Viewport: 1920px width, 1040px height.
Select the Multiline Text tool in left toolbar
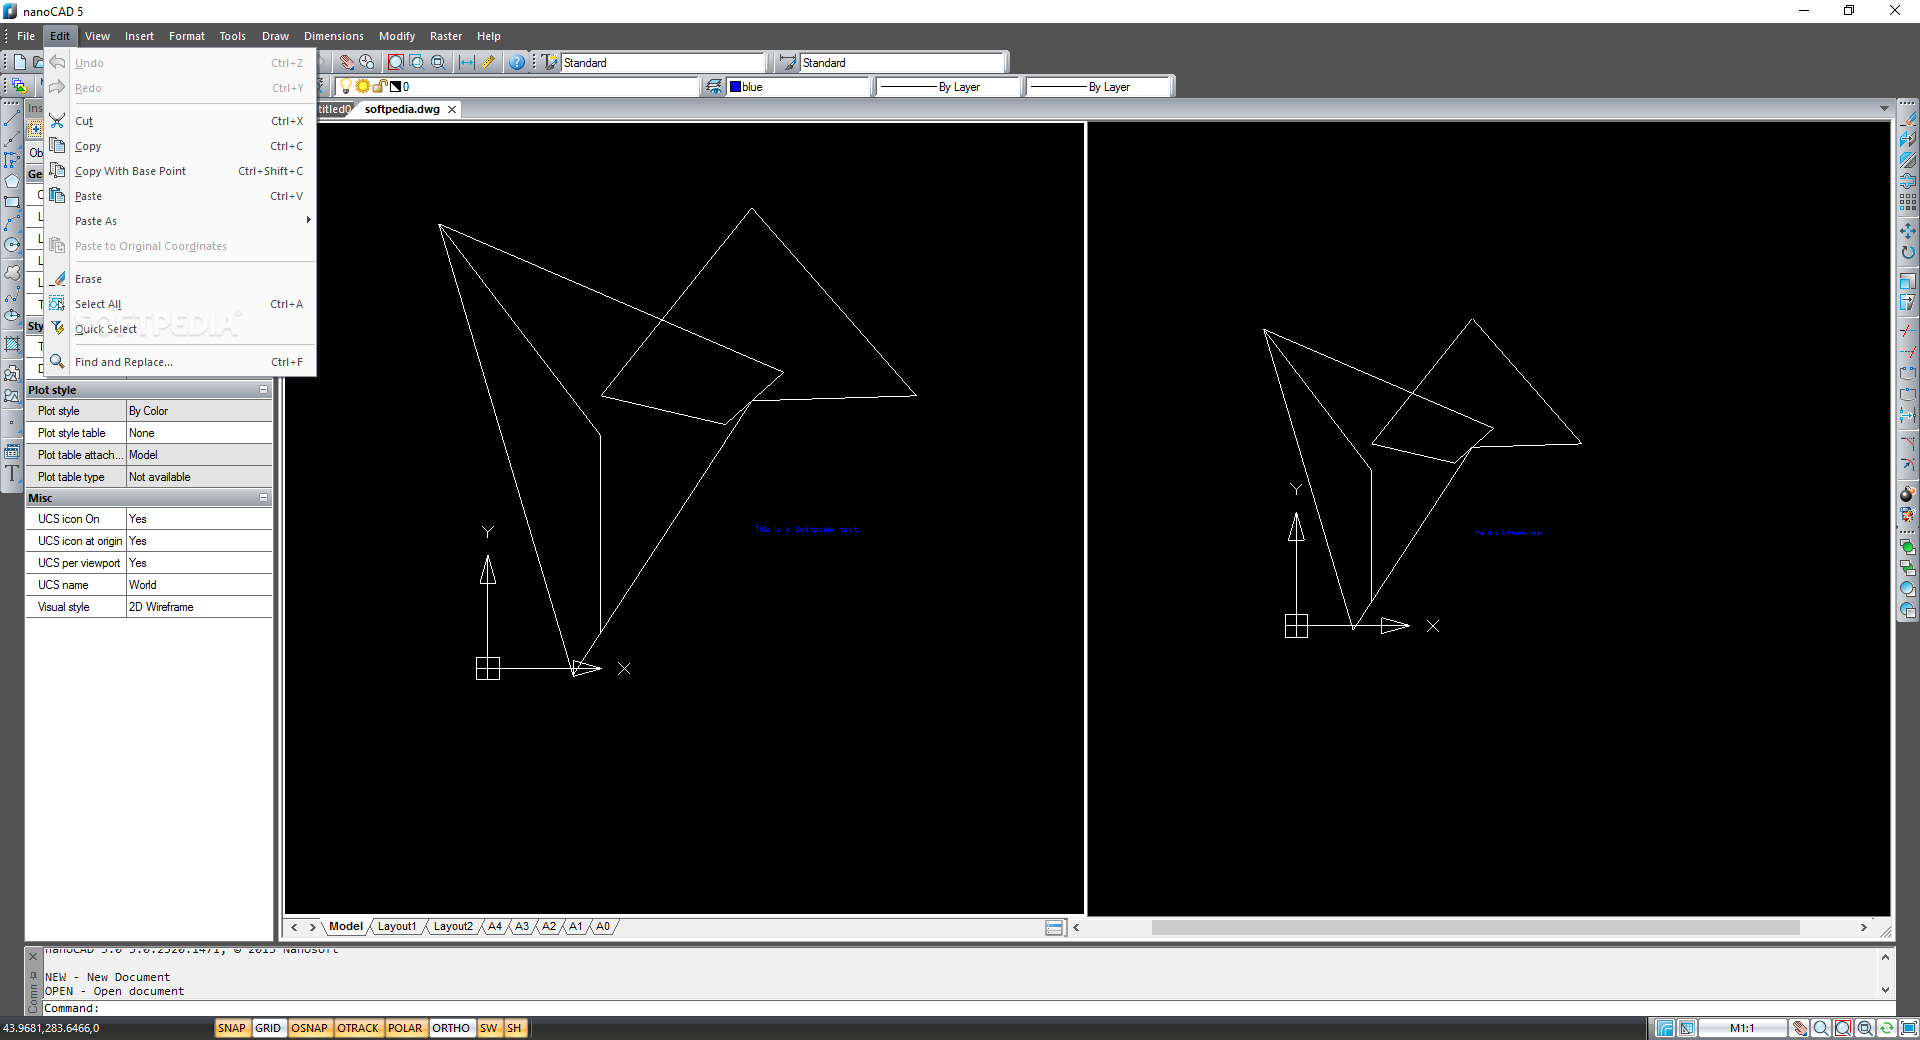coord(12,474)
